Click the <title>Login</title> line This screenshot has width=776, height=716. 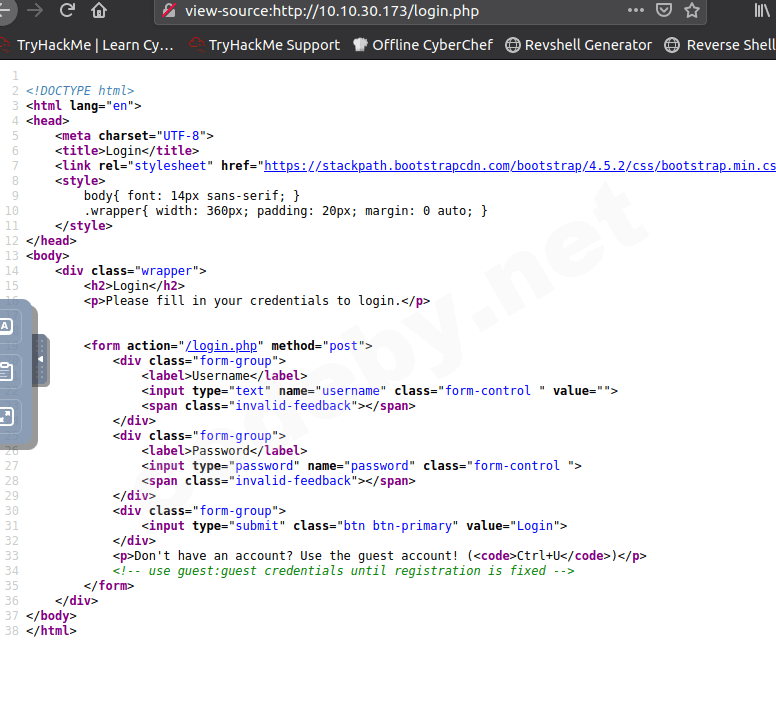127,151
